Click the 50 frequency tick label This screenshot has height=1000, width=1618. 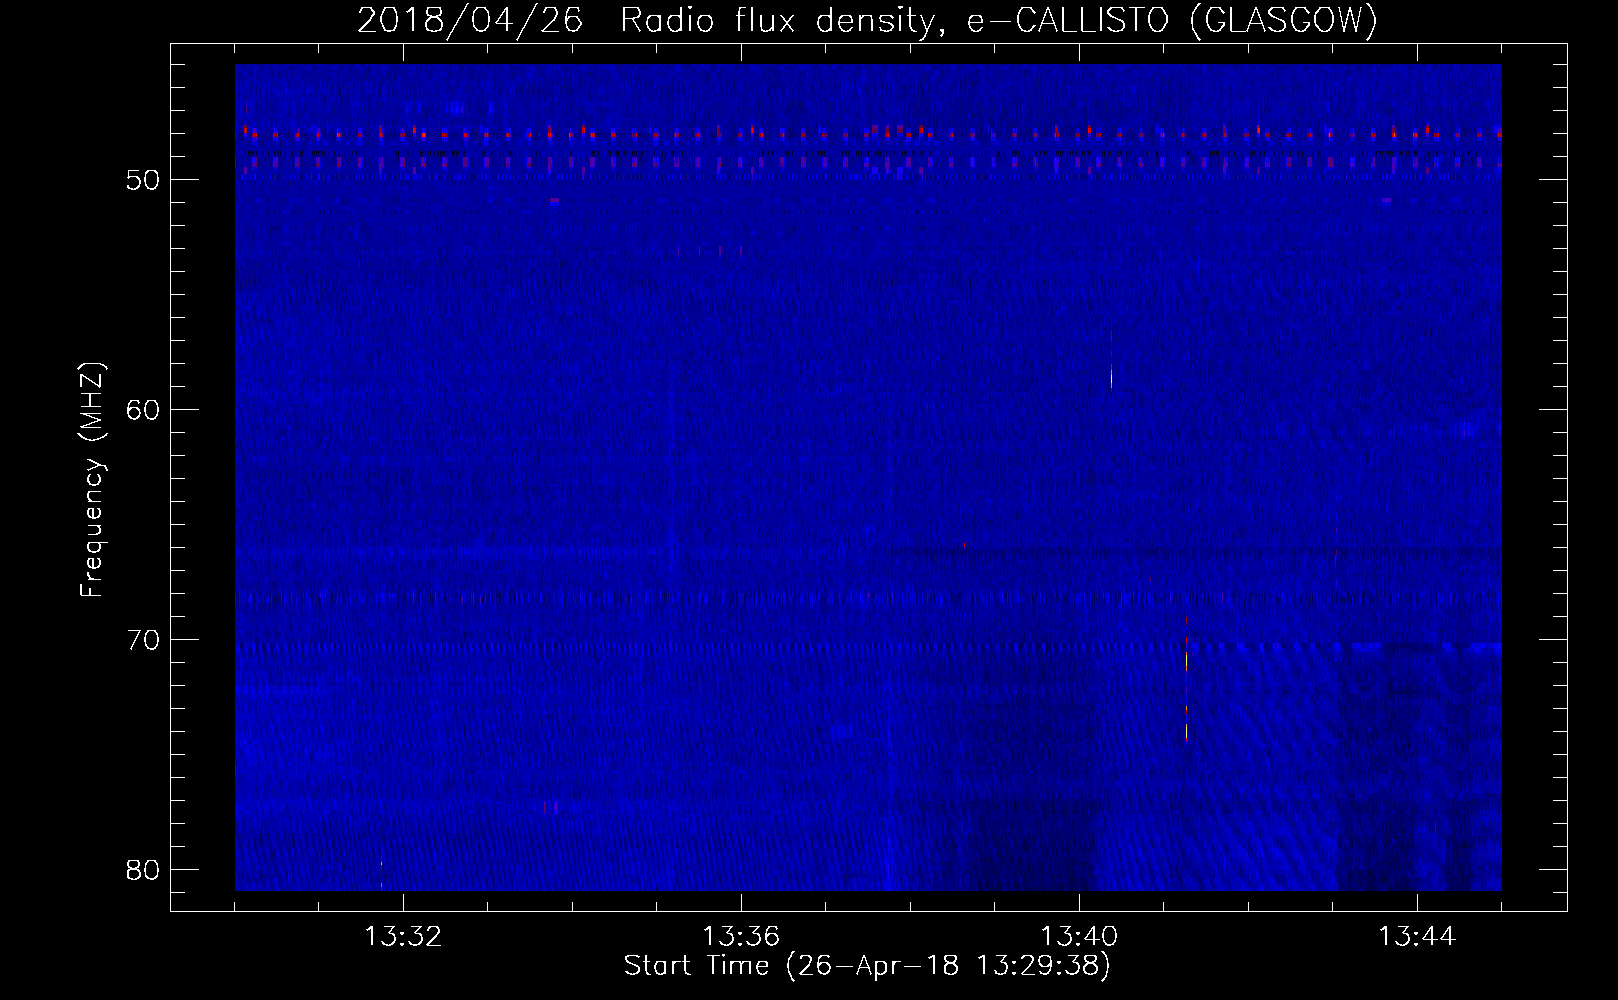coord(144,180)
